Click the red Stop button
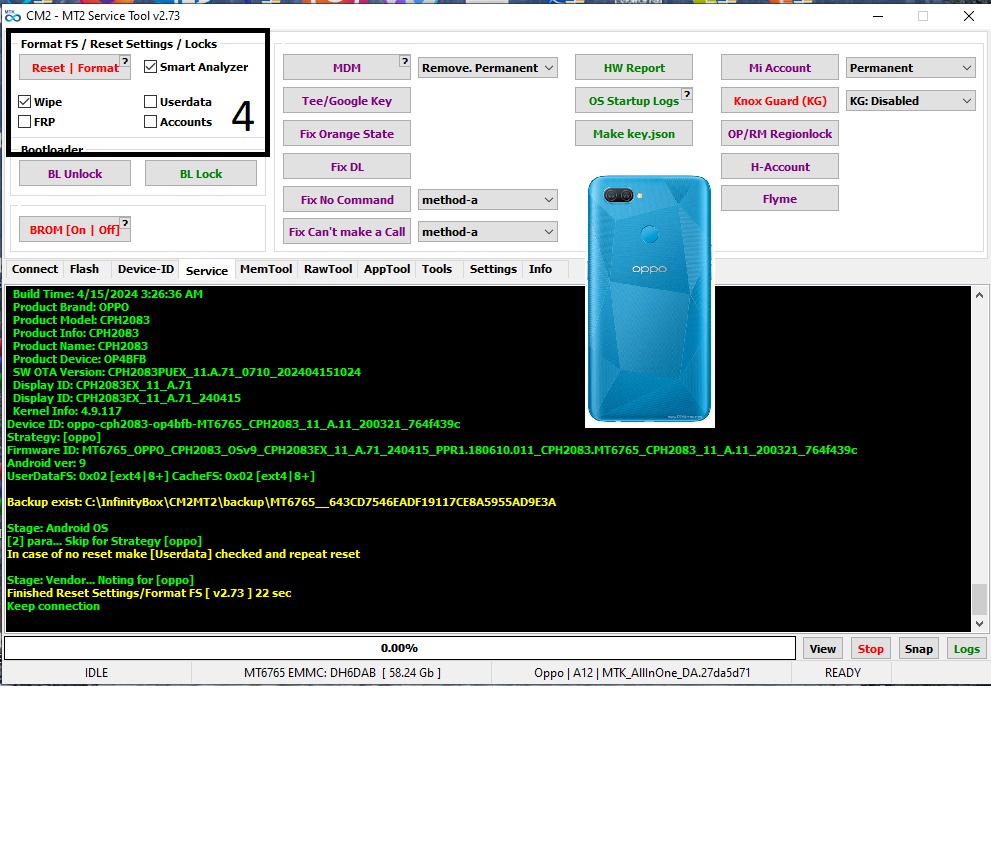 click(870, 649)
